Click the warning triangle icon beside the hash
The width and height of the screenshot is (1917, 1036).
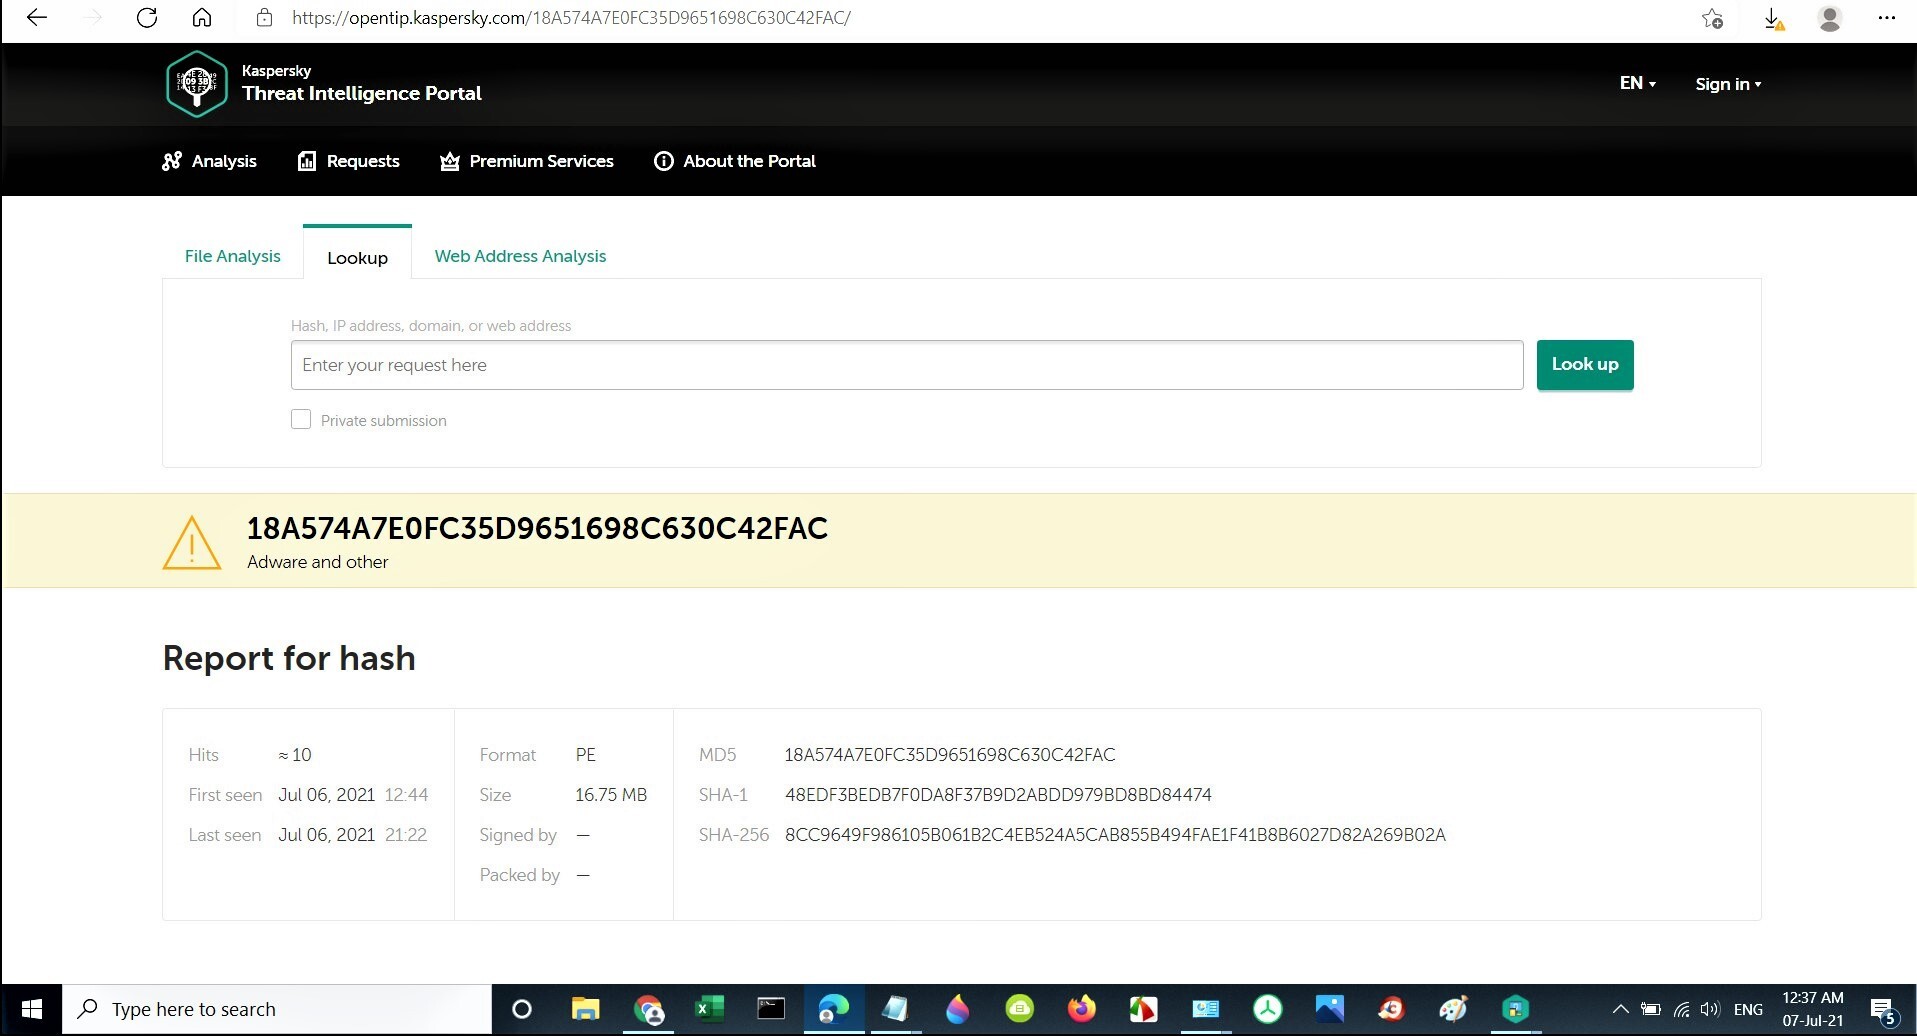click(x=192, y=543)
